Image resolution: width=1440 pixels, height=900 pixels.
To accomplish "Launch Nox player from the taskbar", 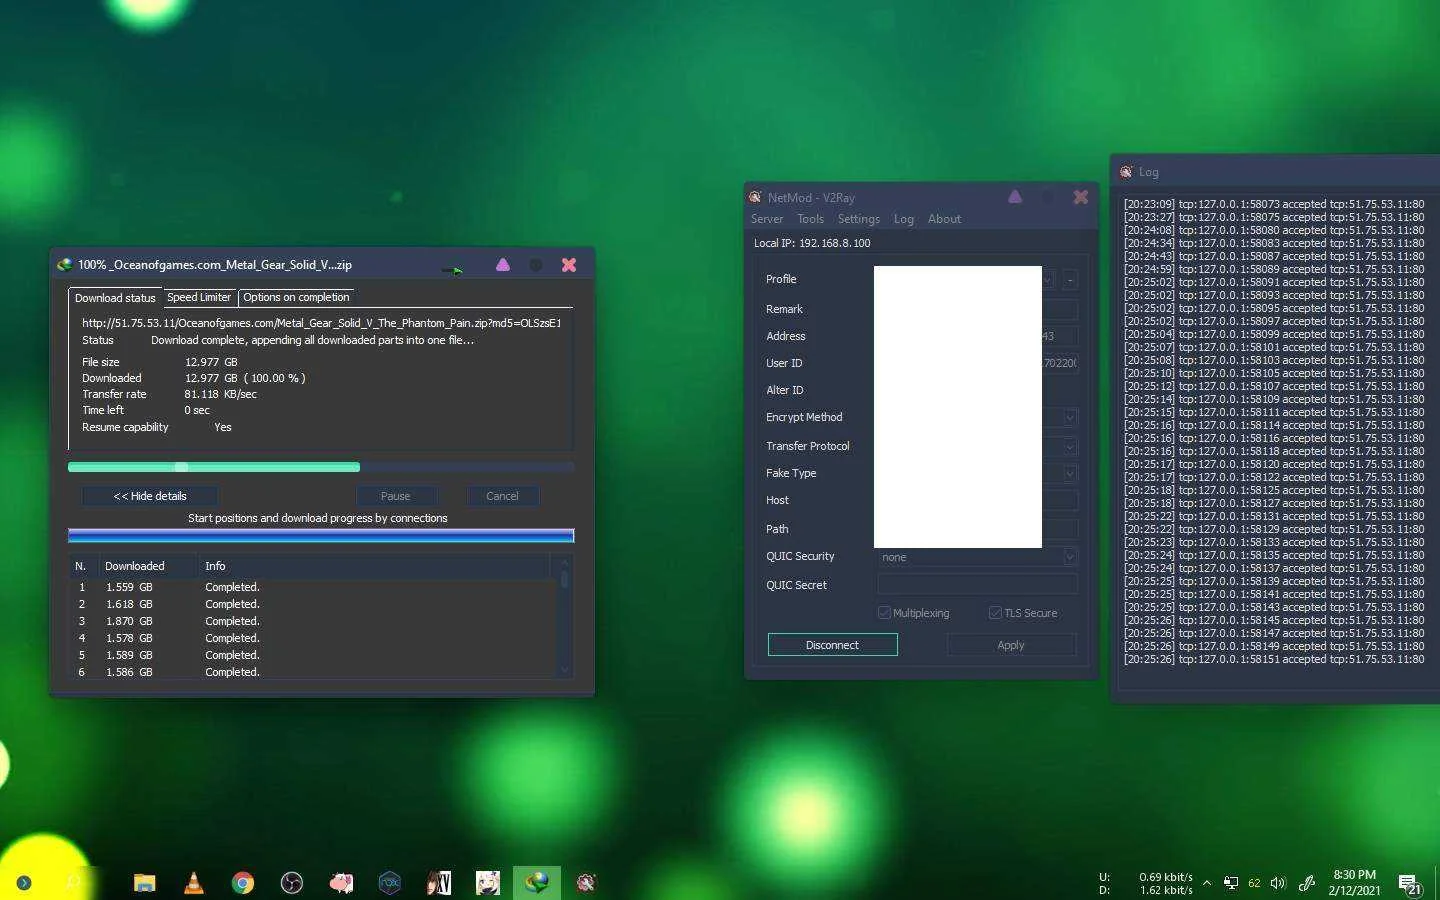I will point(389,883).
